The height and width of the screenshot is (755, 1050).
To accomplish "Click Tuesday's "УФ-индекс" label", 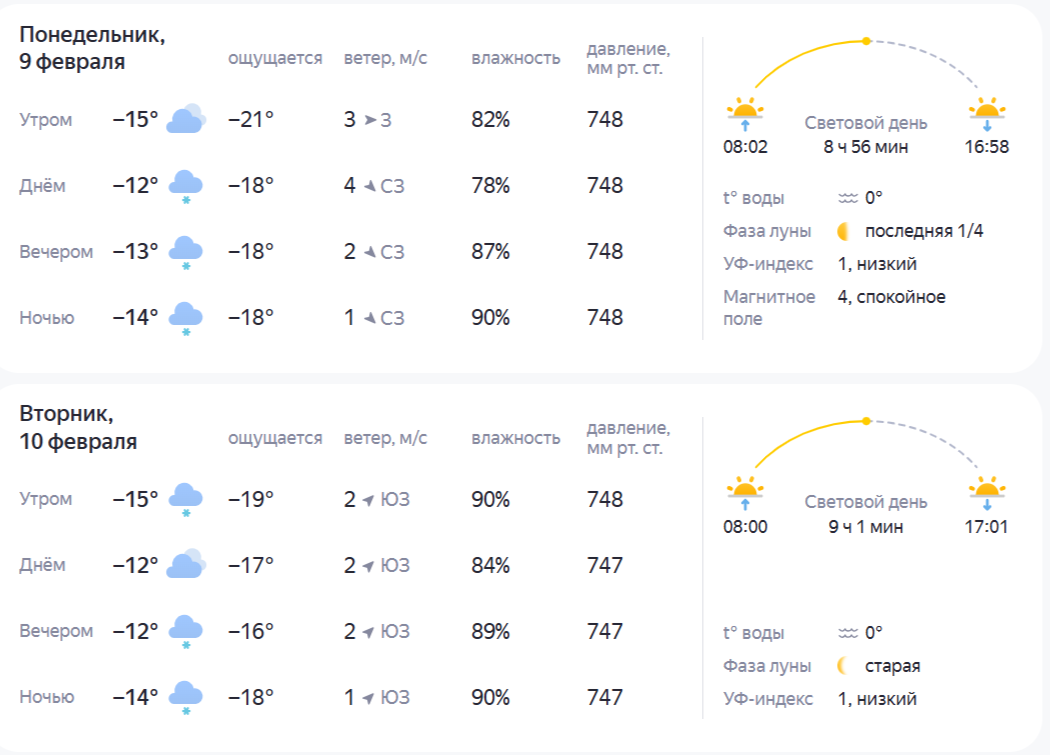I will 768,699.
